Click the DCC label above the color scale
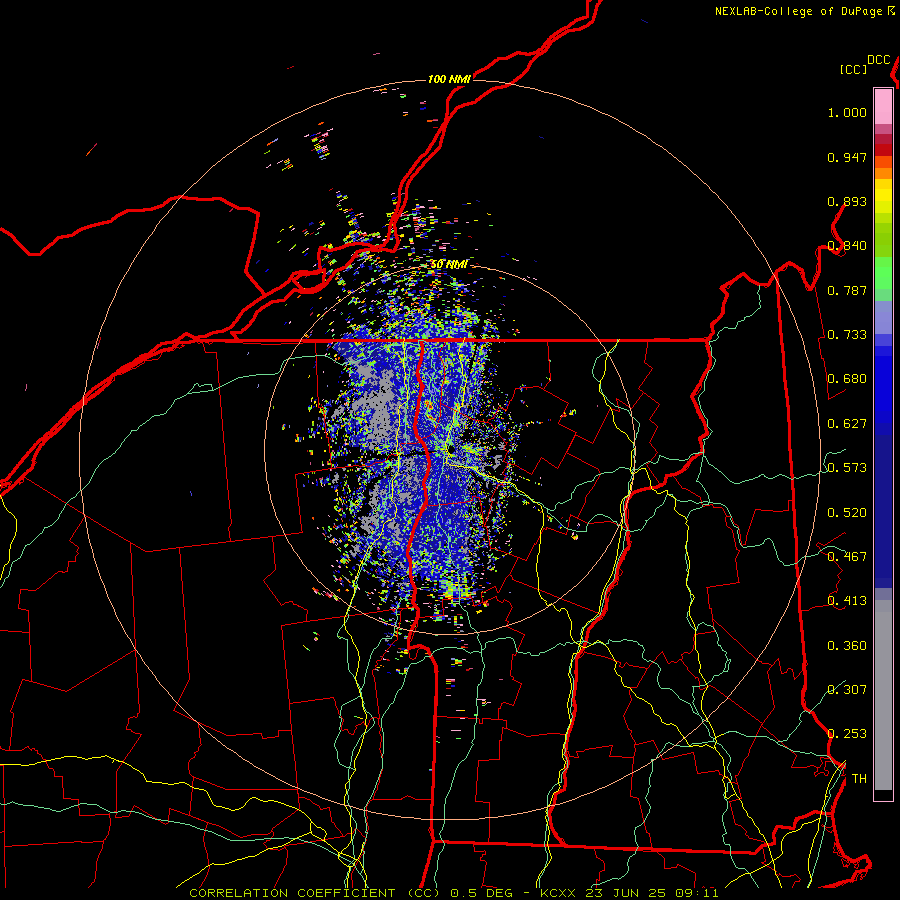 pyautogui.click(x=878, y=60)
